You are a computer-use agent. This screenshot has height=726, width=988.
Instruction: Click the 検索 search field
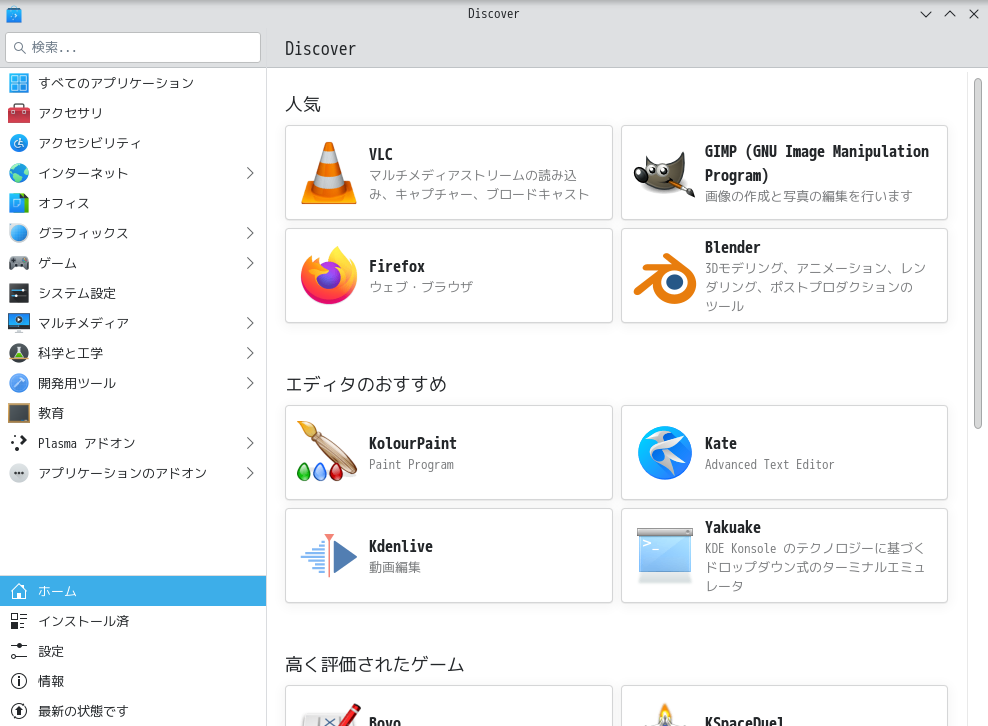(x=133, y=47)
